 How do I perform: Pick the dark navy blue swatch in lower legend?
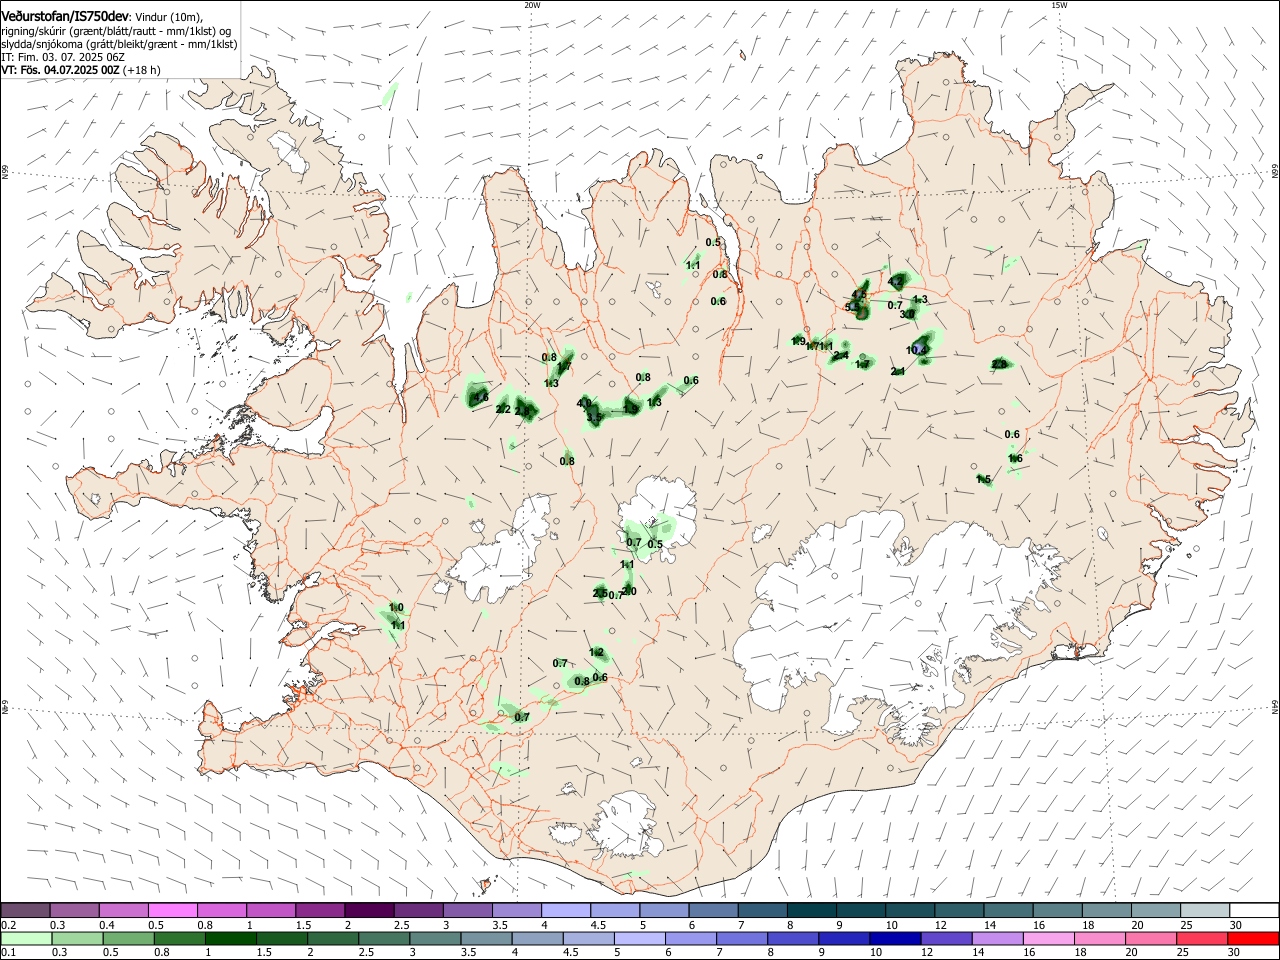[894, 939]
